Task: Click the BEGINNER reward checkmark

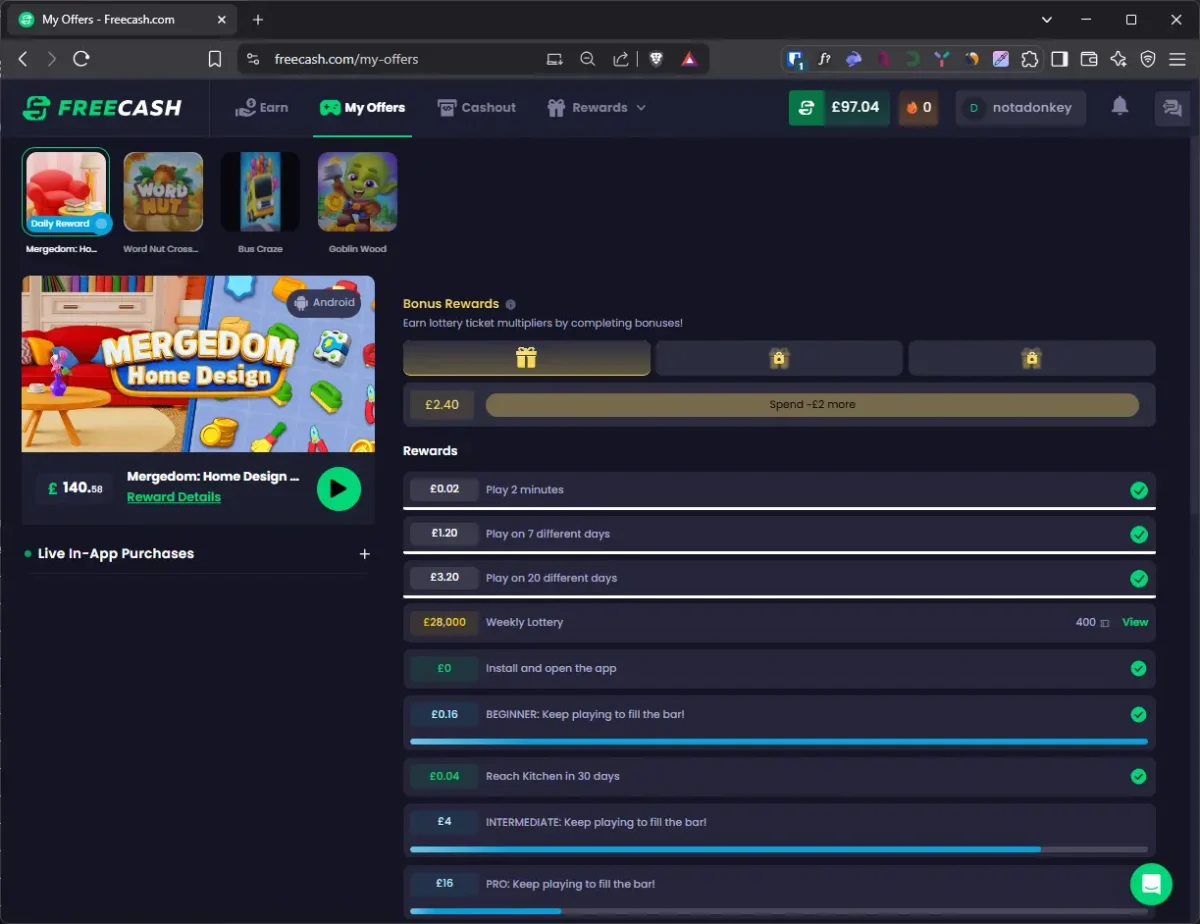Action: 1138,714
